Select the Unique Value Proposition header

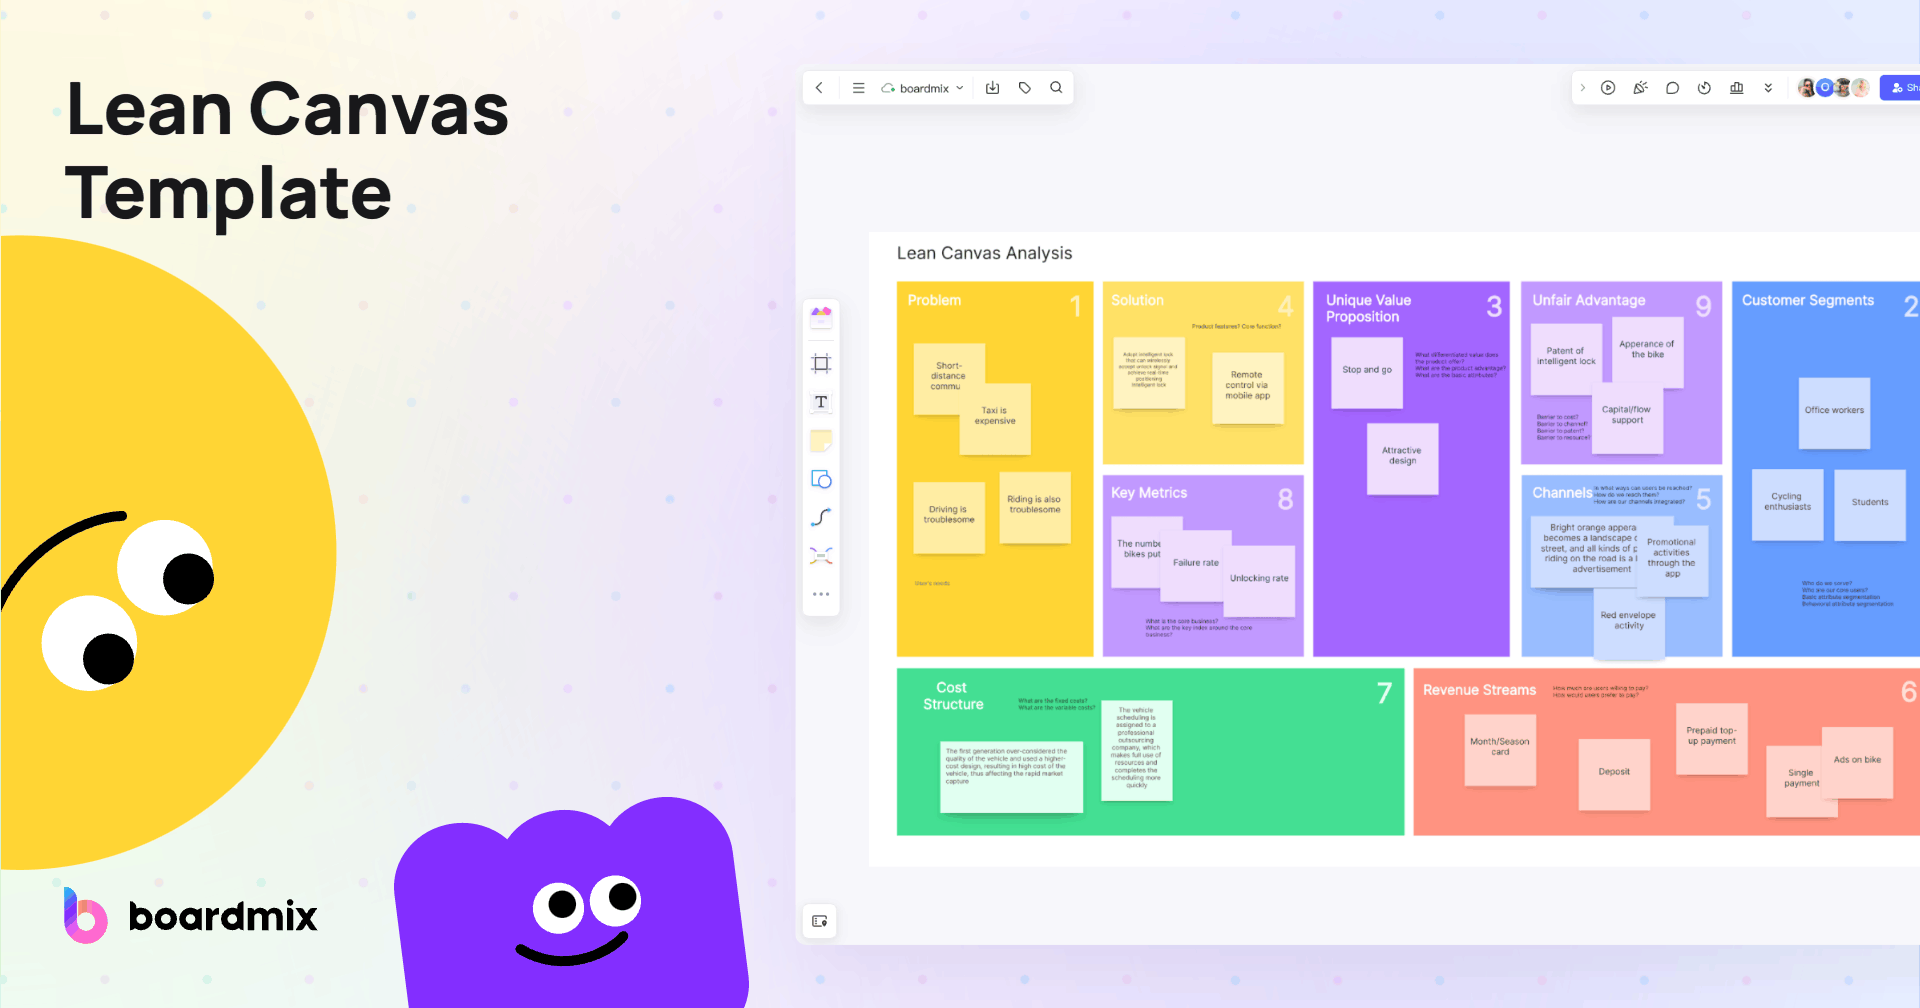click(x=1368, y=308)
